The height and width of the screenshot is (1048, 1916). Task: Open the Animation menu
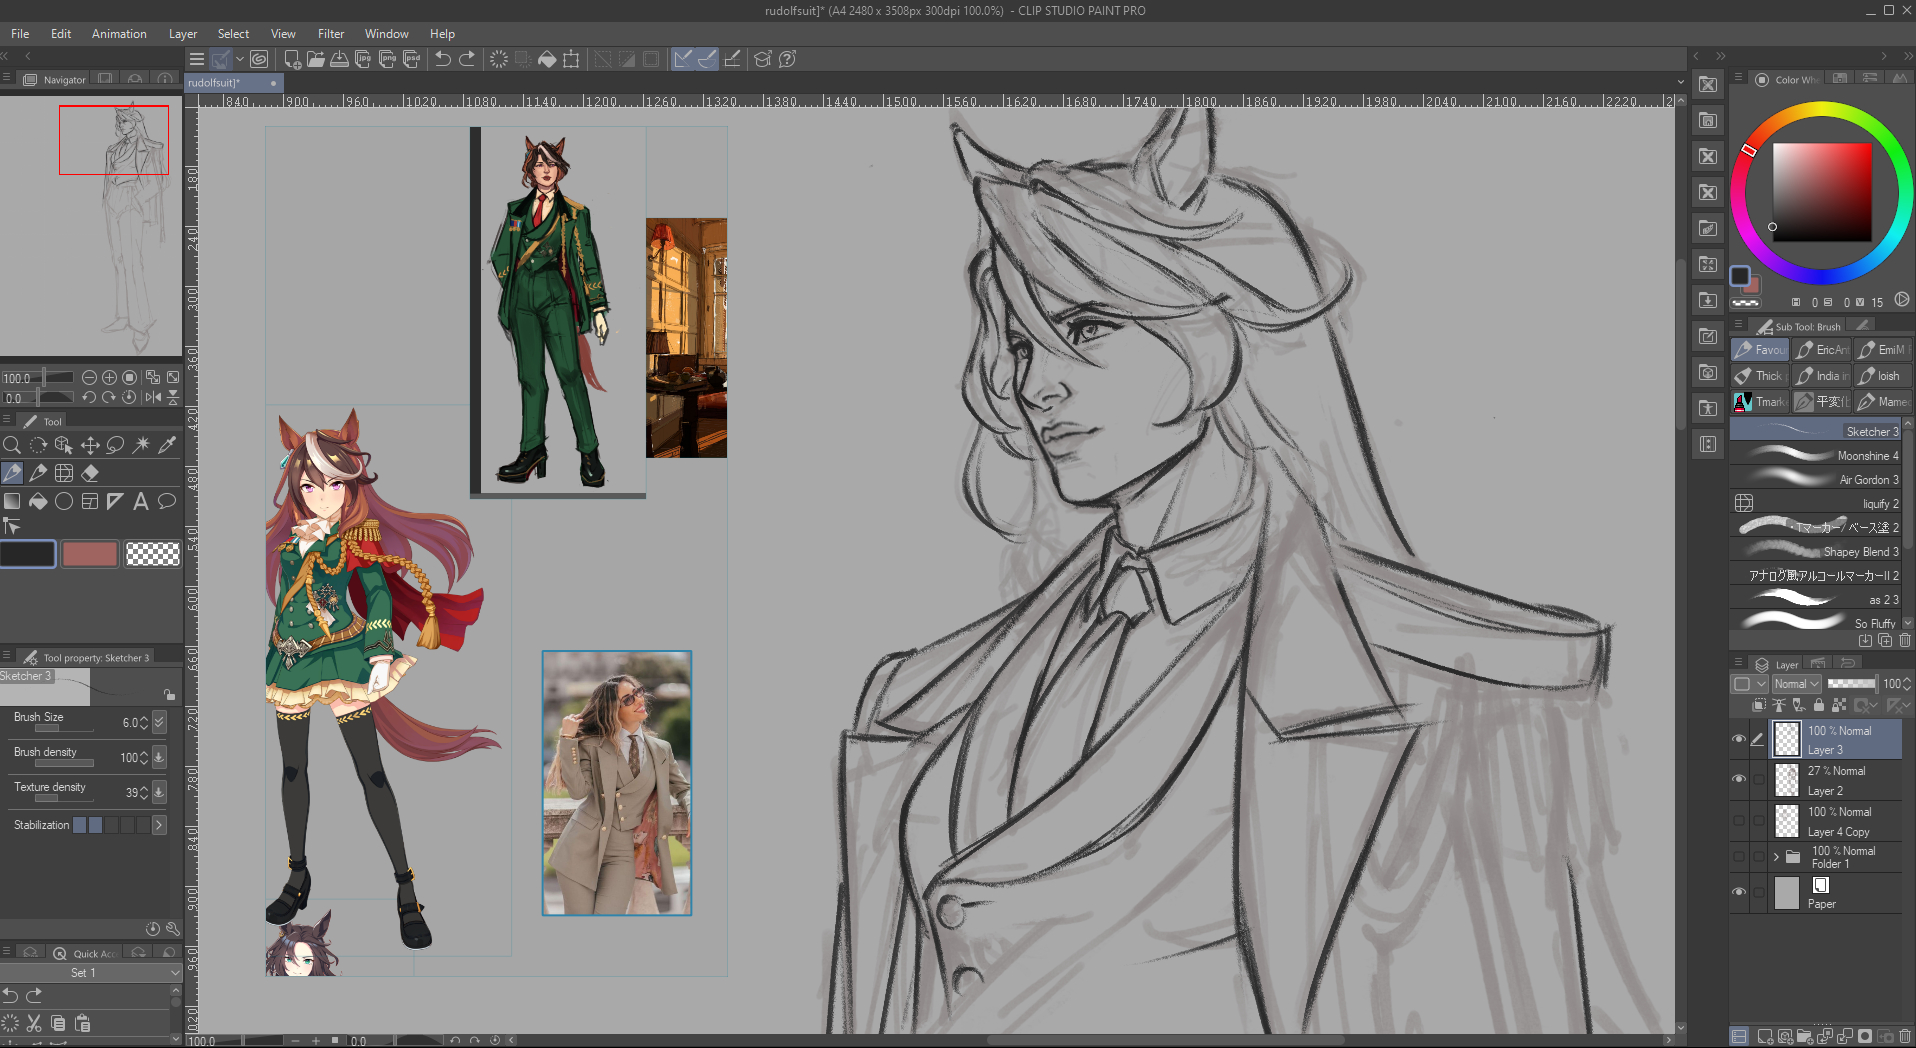[119, 34]
